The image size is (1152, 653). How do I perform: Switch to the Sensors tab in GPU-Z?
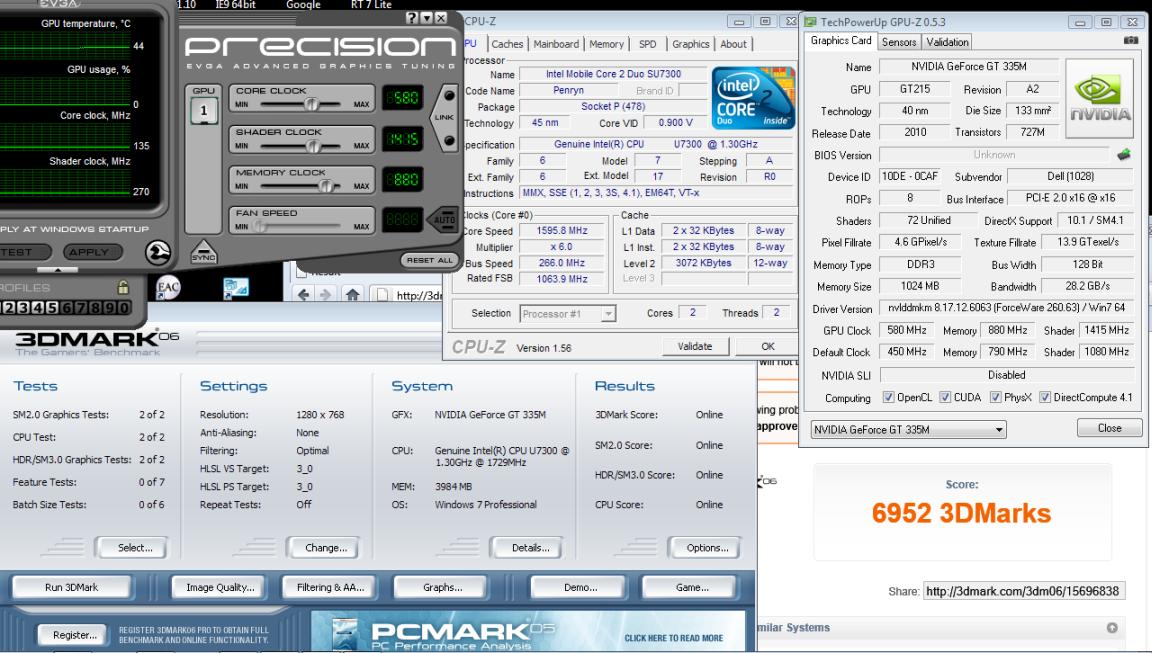(x=899, y=43)
